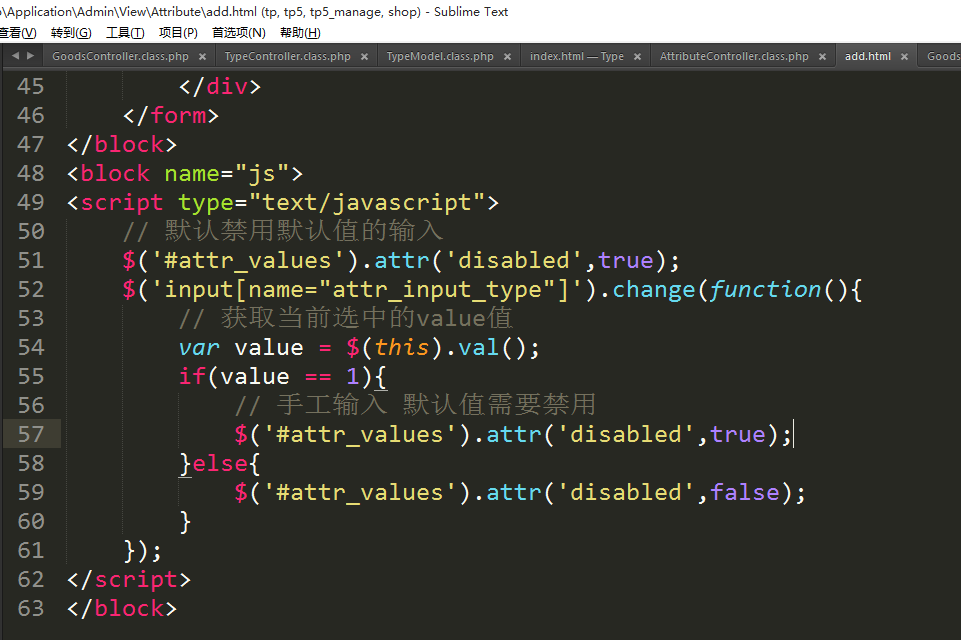Open the 帮助(H) menu
Image resolution: width=961 pixels, height=640 pixels.
(299, 33)
